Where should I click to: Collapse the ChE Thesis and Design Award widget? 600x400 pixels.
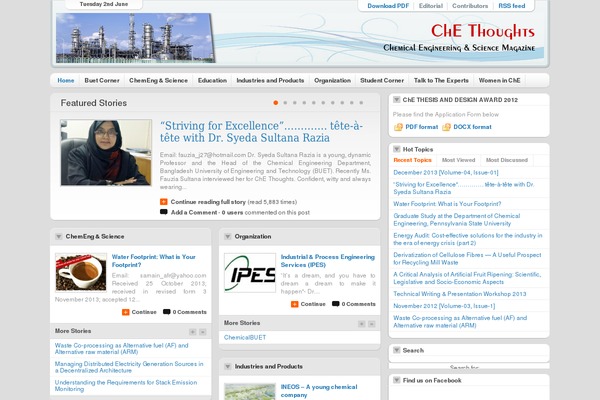pyautogui.click(x=396, y=100)
